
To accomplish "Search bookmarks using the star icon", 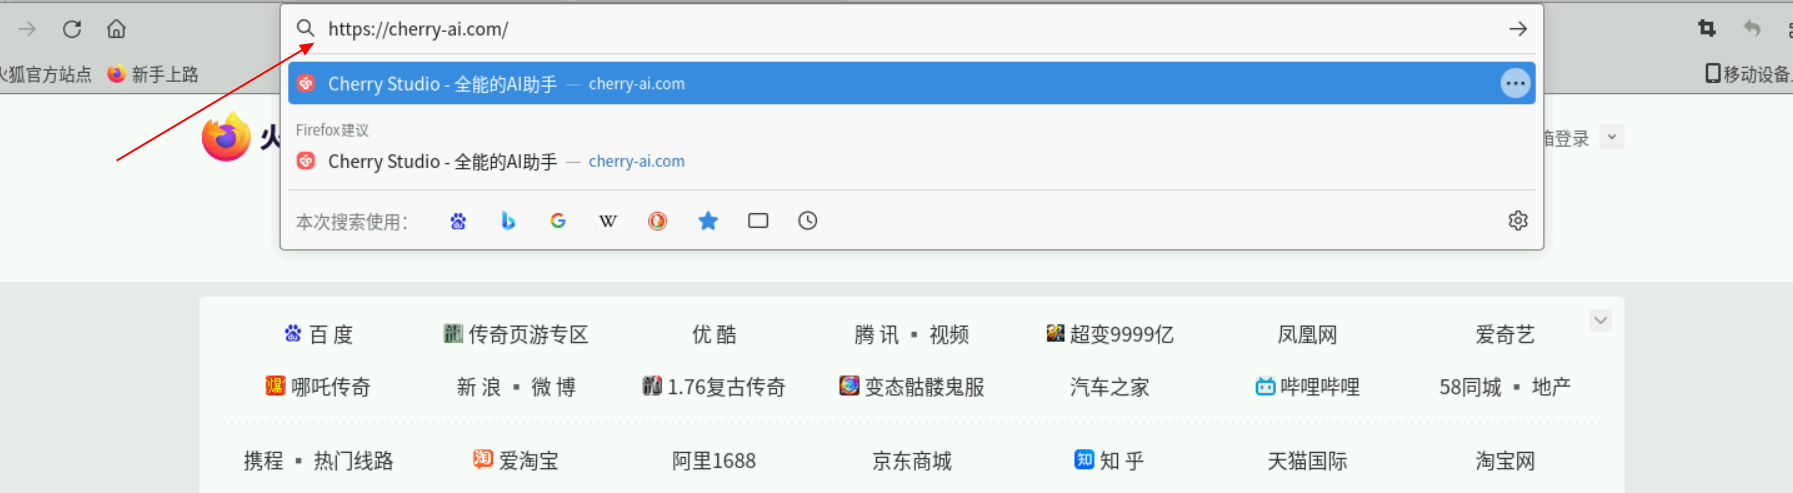I will point(708,221).
